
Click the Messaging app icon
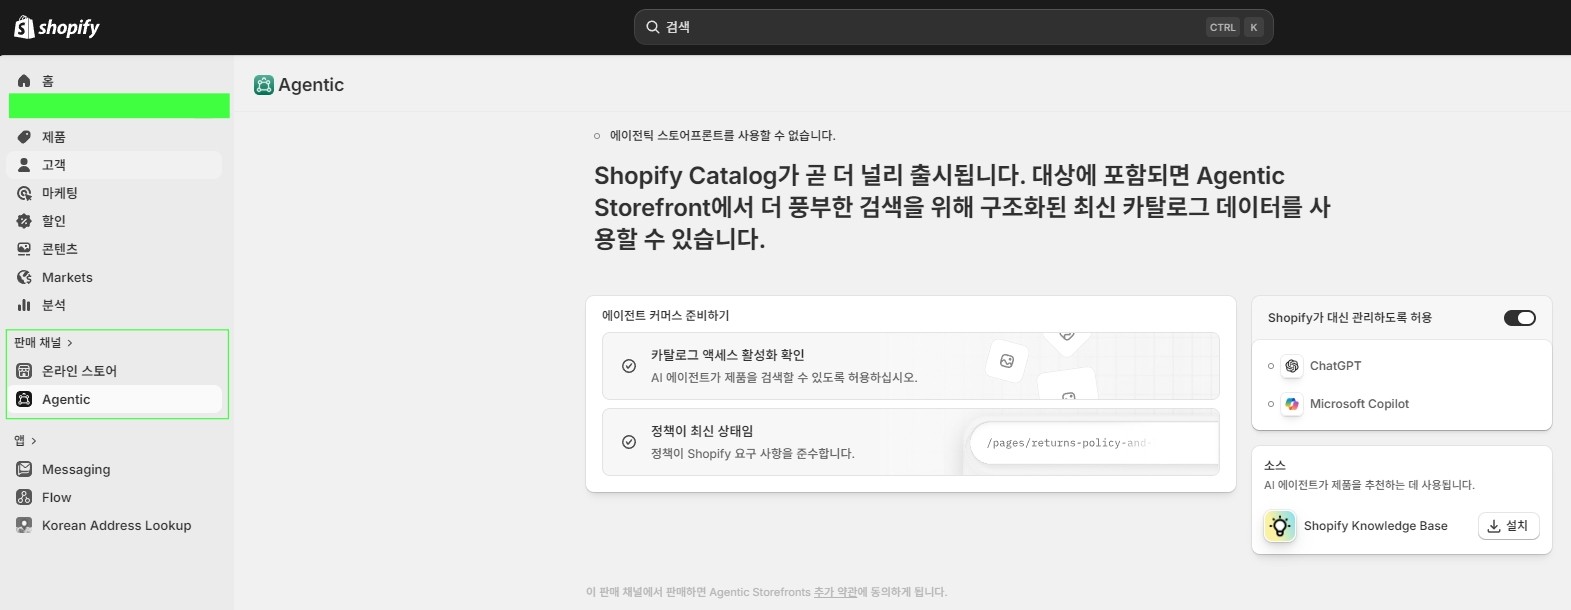click(x=24, y=469)
